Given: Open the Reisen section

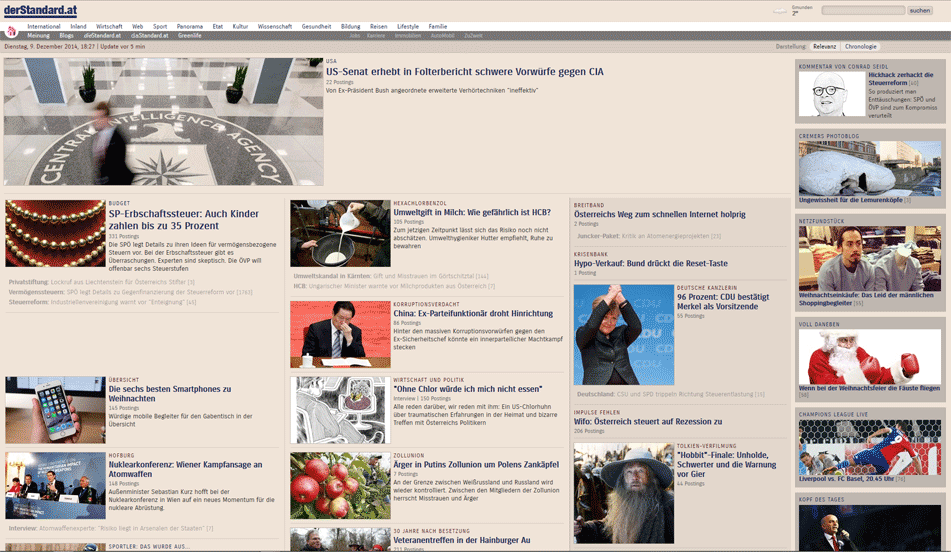Looking at the screenshot, I should [378, 27].
